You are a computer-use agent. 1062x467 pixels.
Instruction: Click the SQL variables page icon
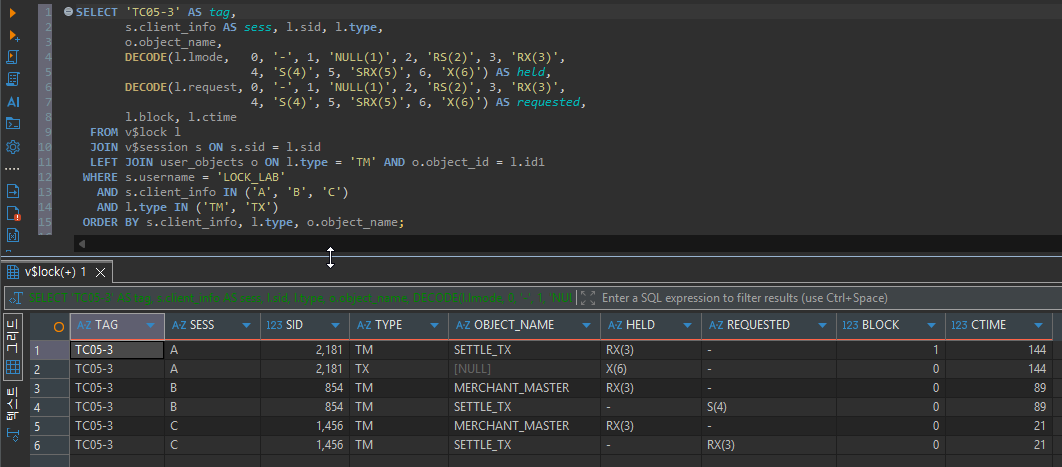point(13,235)
